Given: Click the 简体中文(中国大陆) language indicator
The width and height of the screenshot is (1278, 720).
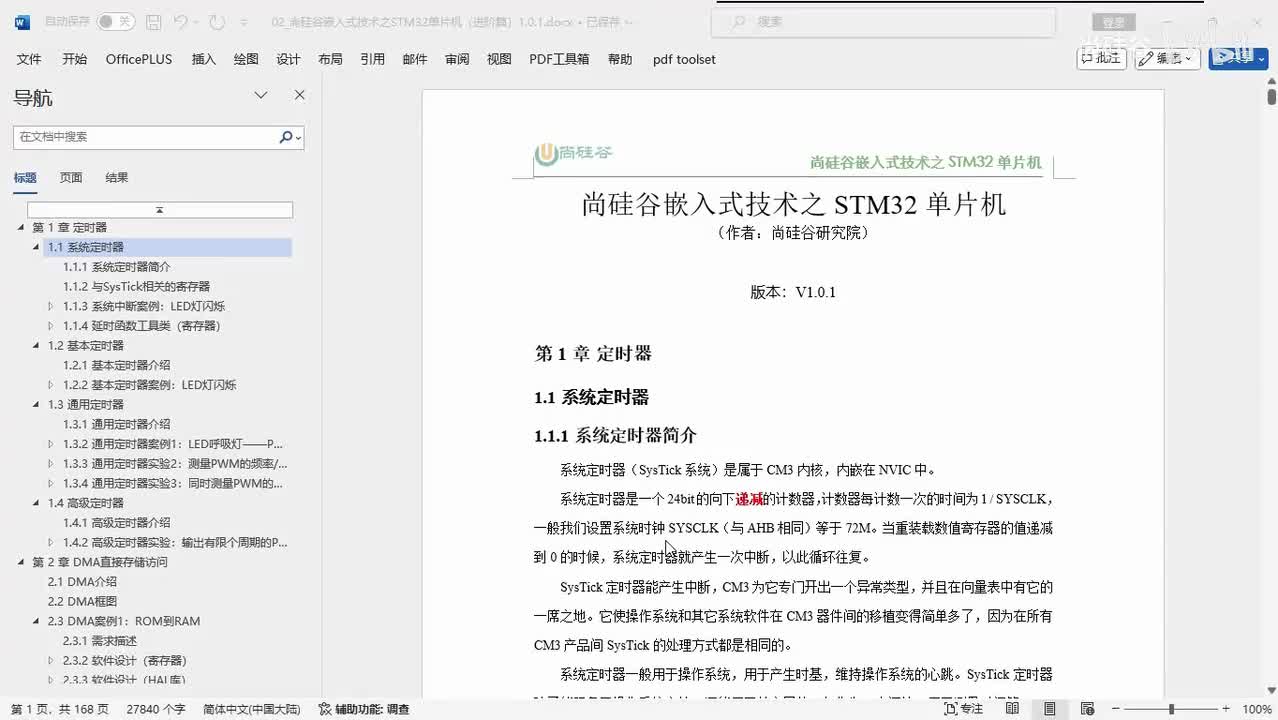Looking at the screenshot, I should 251,709.
